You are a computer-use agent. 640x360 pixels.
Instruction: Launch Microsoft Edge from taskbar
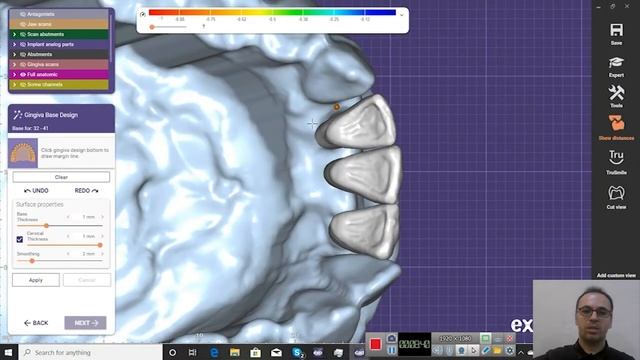214,352
